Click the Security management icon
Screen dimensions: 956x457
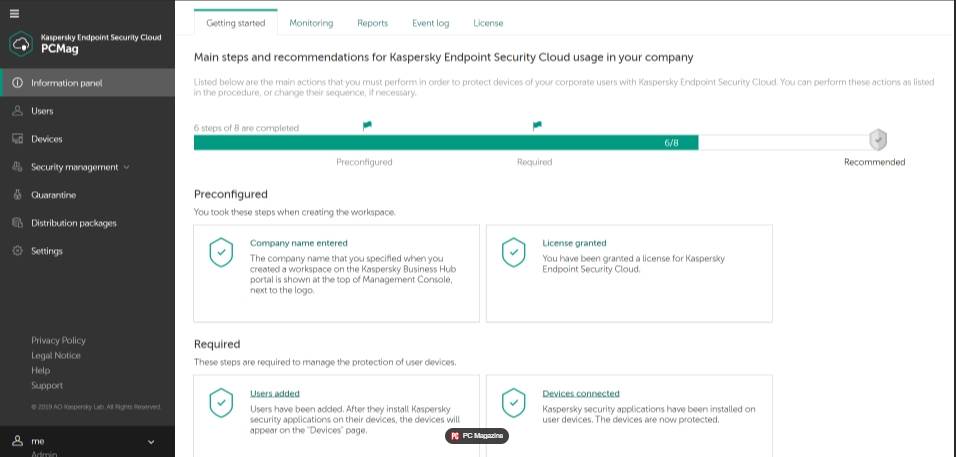click(18, 167)
